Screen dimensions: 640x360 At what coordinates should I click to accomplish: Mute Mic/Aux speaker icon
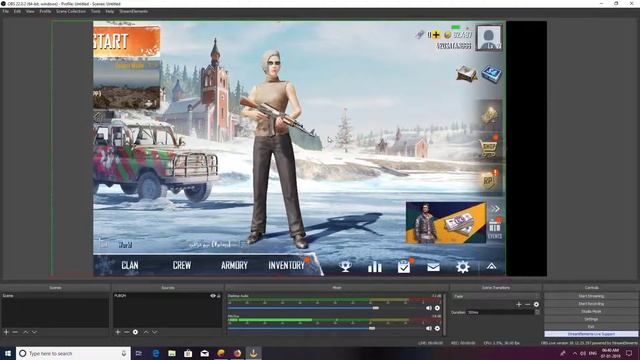429,328
